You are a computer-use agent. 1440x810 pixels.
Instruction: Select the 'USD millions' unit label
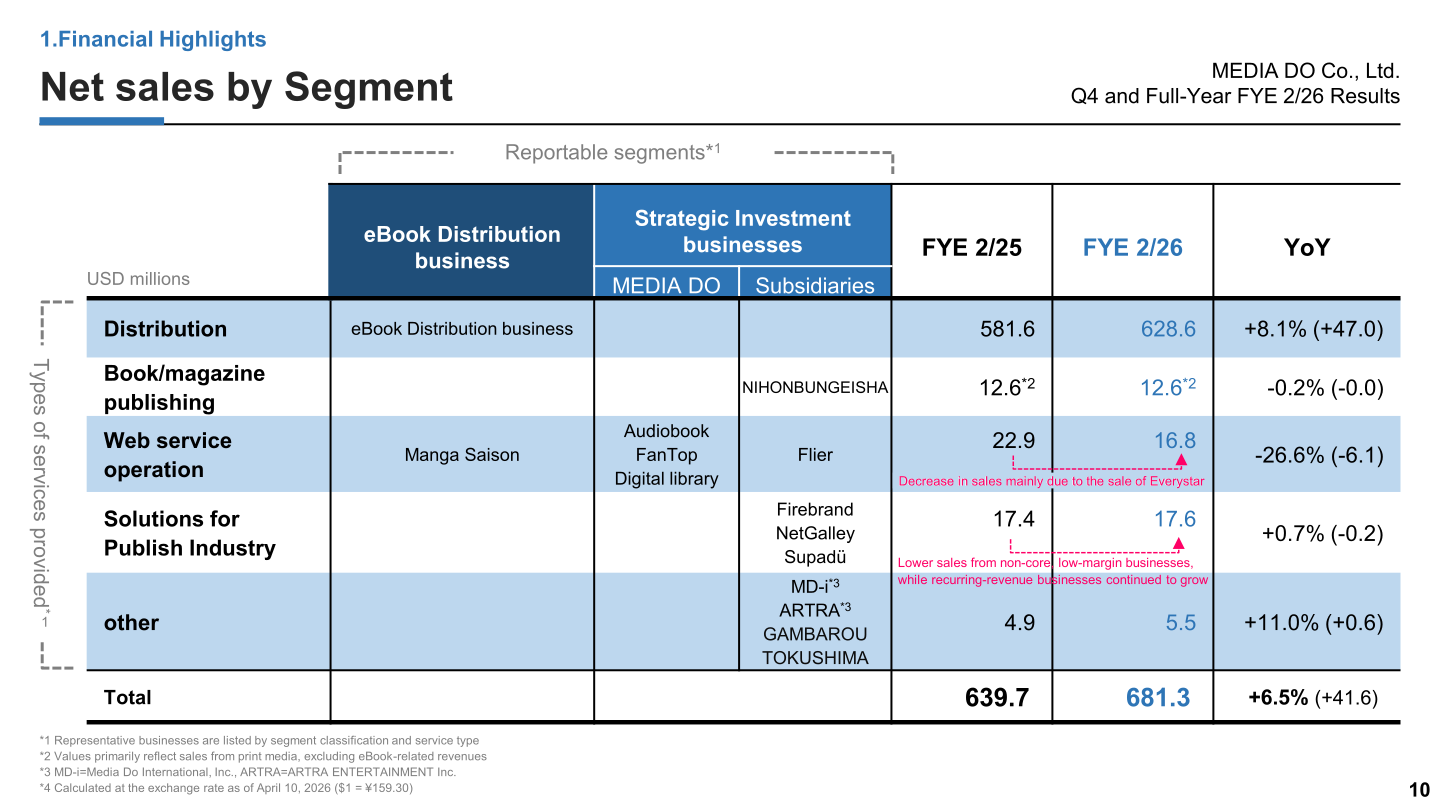(138, 279)
